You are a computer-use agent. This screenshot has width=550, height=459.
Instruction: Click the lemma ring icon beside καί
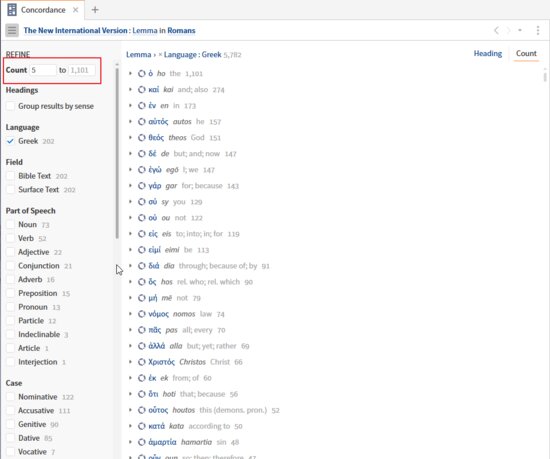tap(141, 90)
